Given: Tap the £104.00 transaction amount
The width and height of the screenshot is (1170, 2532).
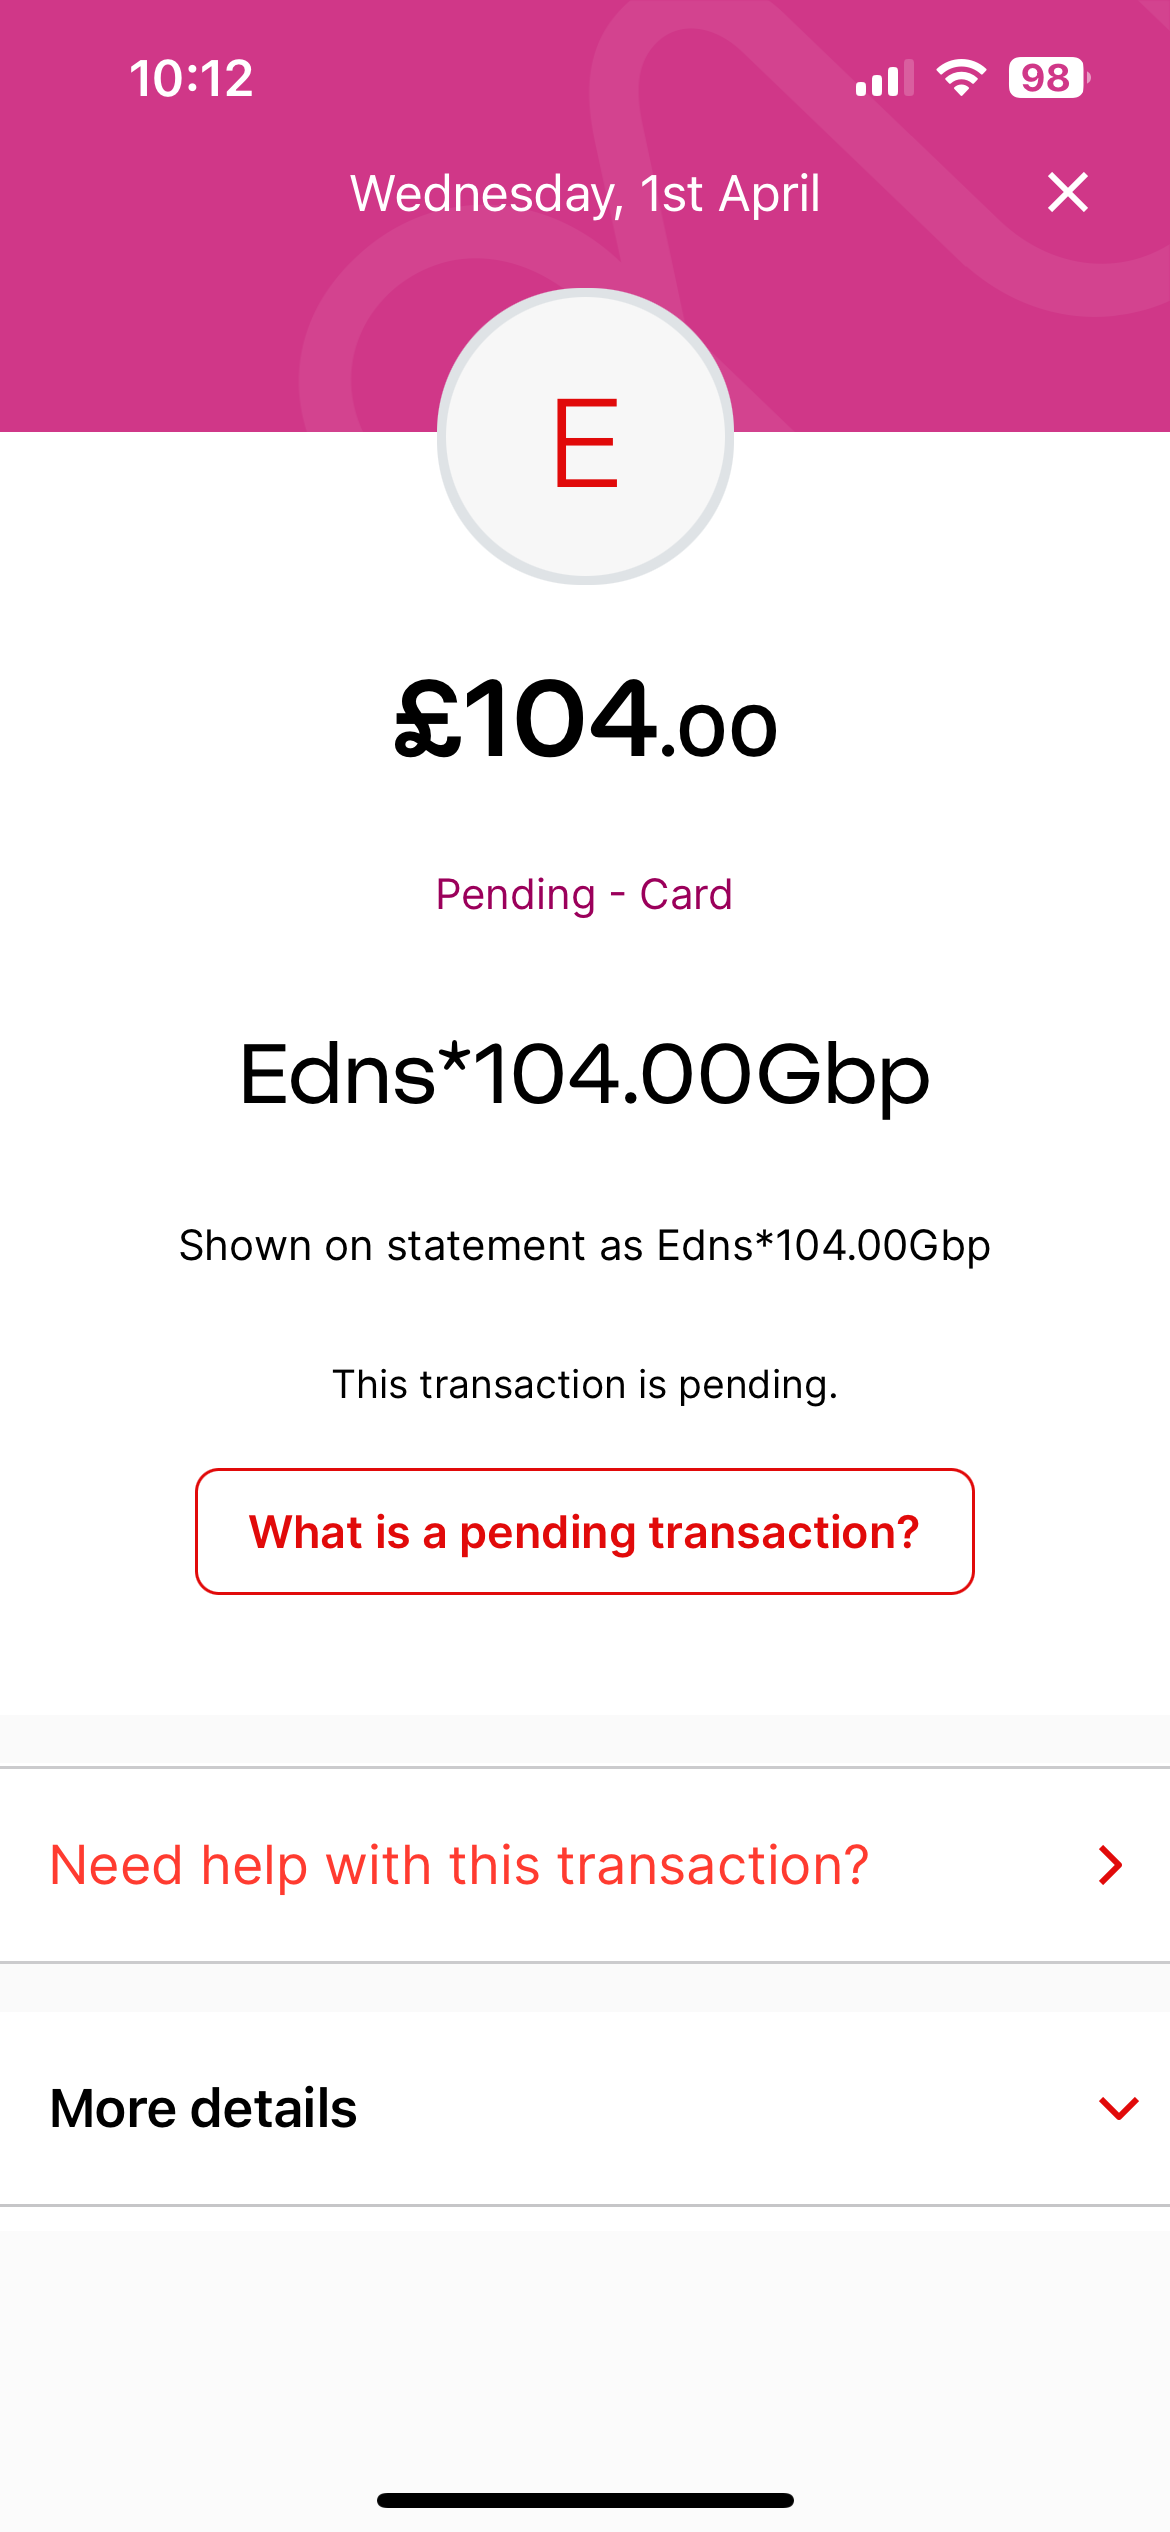Looking at the screenshot, I should pos(585,720).
